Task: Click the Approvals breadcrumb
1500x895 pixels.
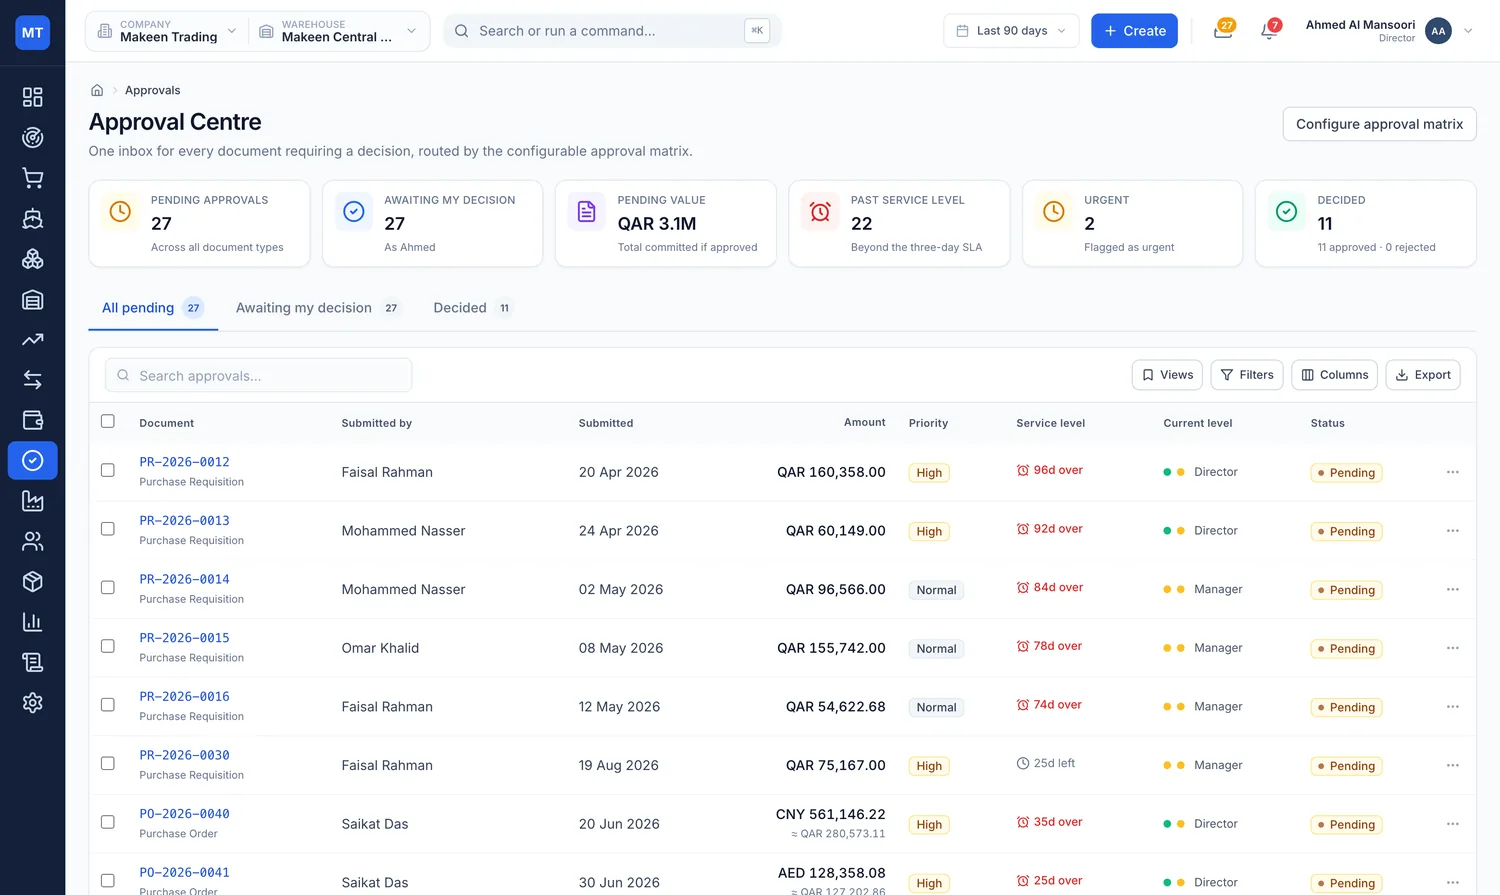Action: point(153,90)
